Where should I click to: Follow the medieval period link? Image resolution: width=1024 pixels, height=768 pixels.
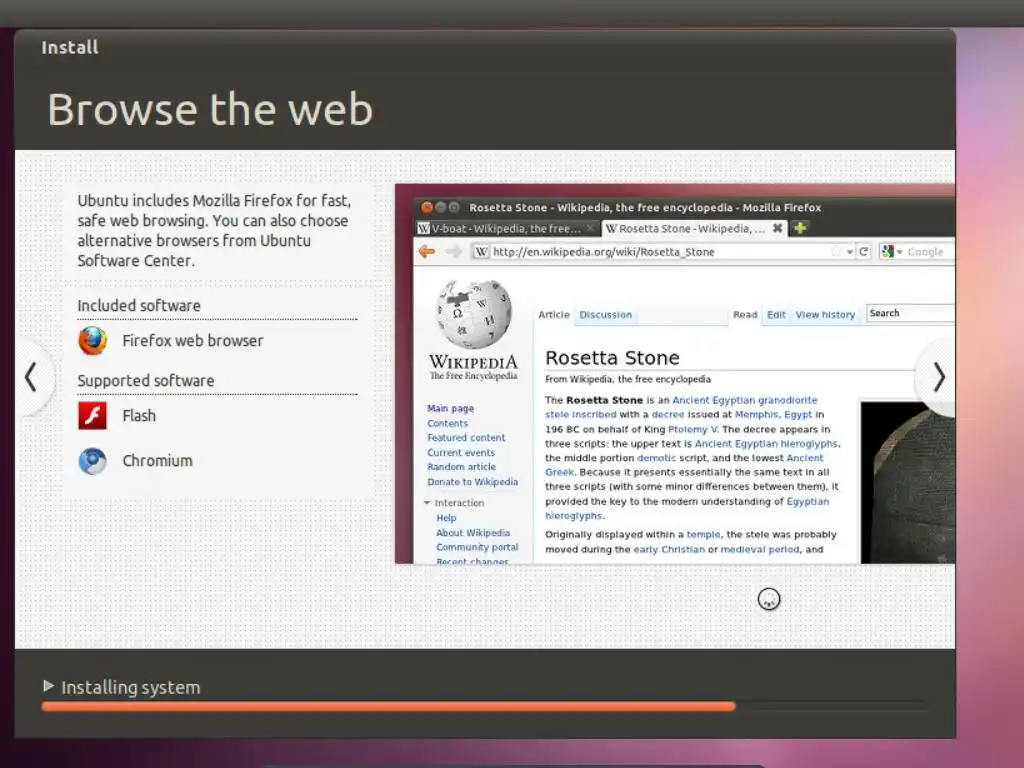760,550
